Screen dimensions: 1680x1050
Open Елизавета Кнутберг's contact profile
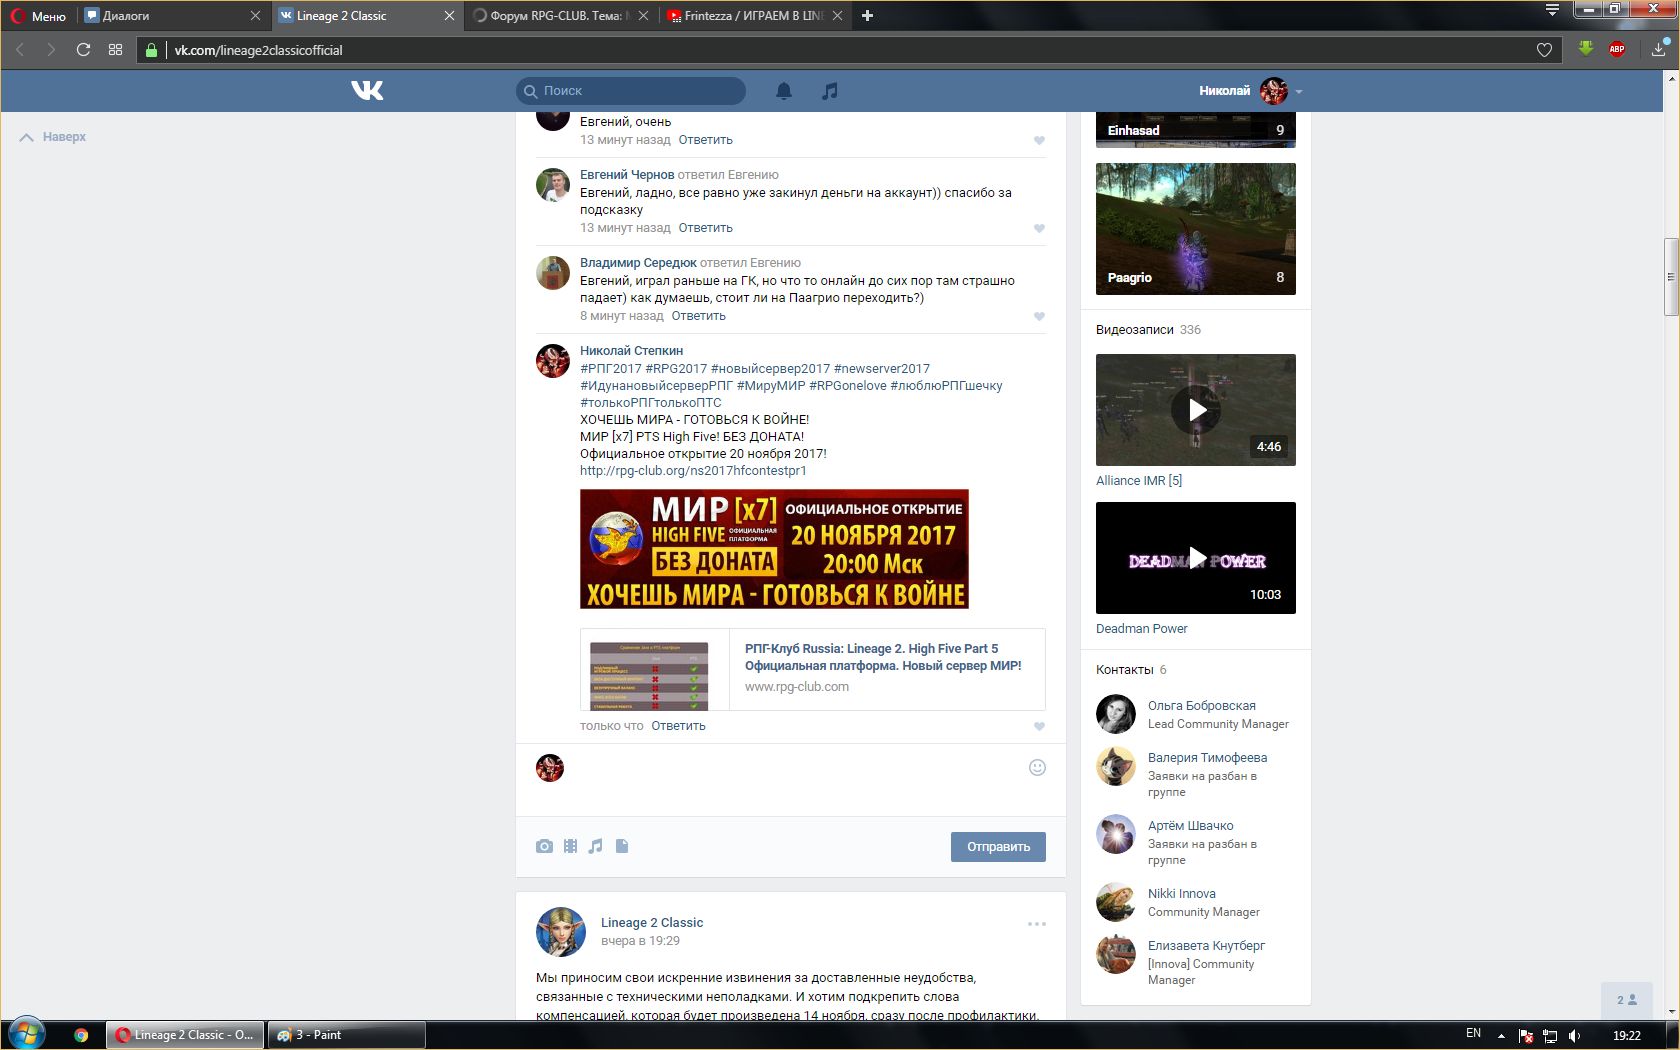pos(1206,946)
